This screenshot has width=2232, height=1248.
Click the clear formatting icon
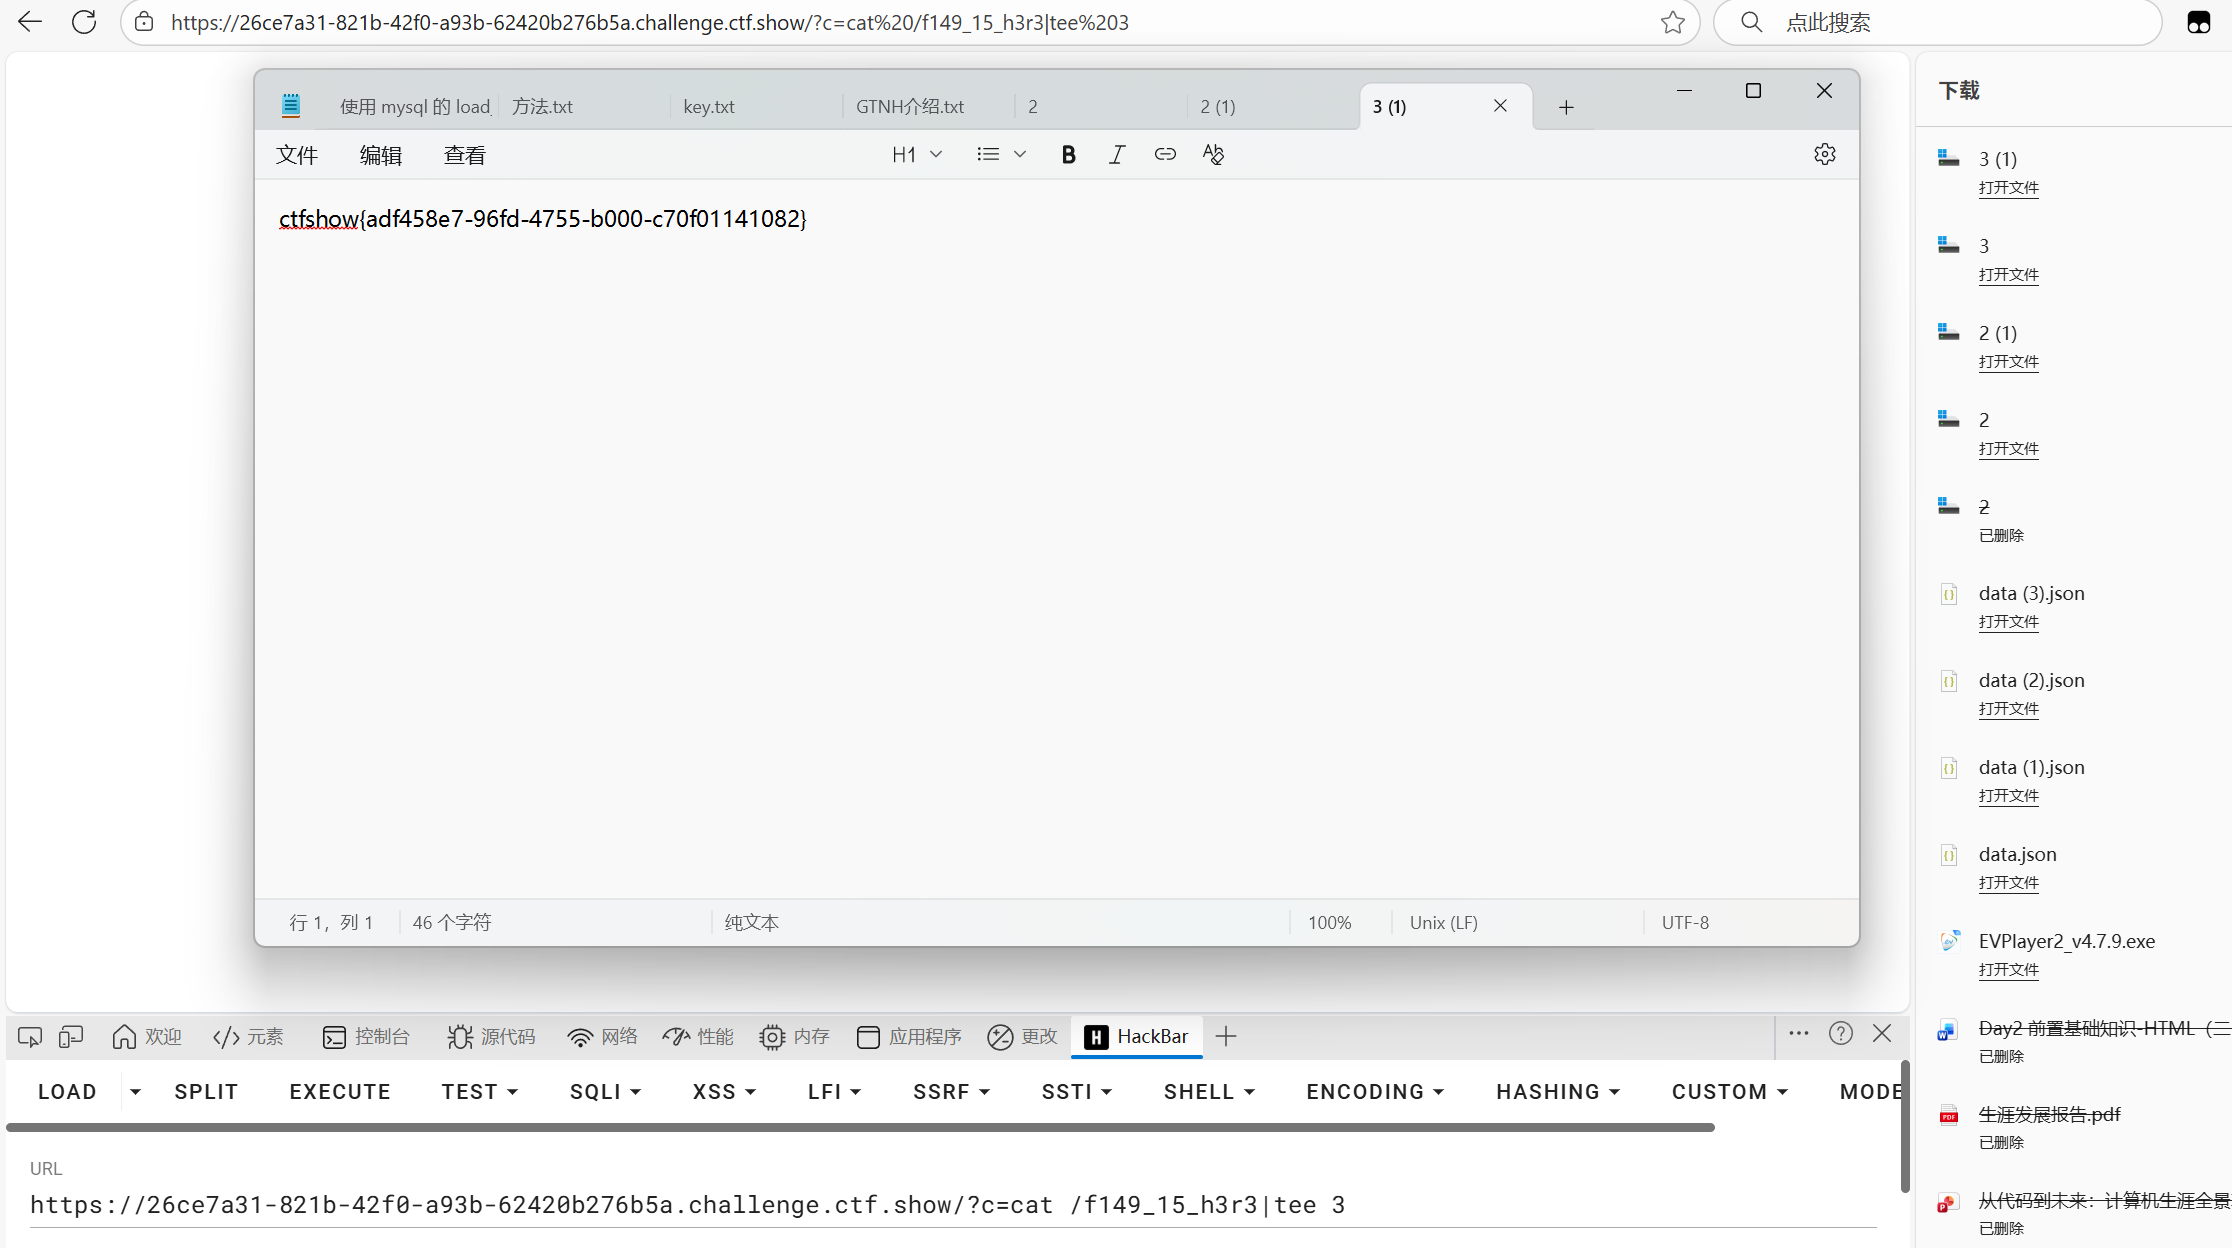[1213, 154]
